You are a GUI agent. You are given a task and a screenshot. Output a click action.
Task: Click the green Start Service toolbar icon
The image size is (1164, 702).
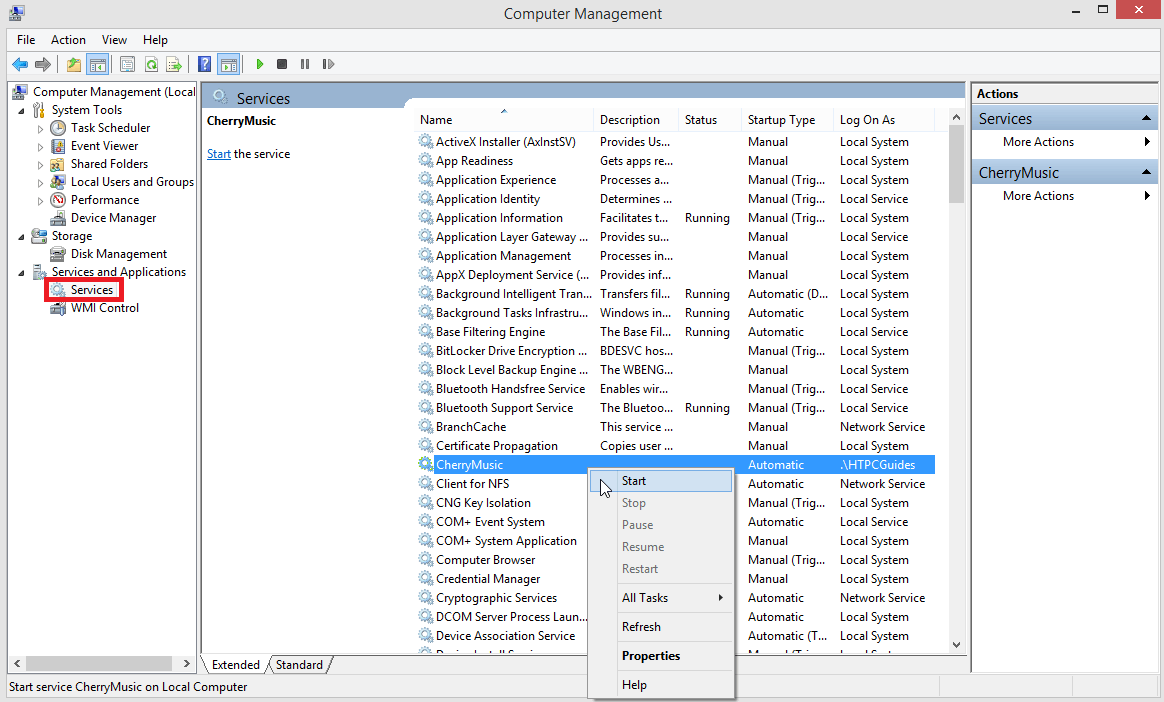coord(260,64)
